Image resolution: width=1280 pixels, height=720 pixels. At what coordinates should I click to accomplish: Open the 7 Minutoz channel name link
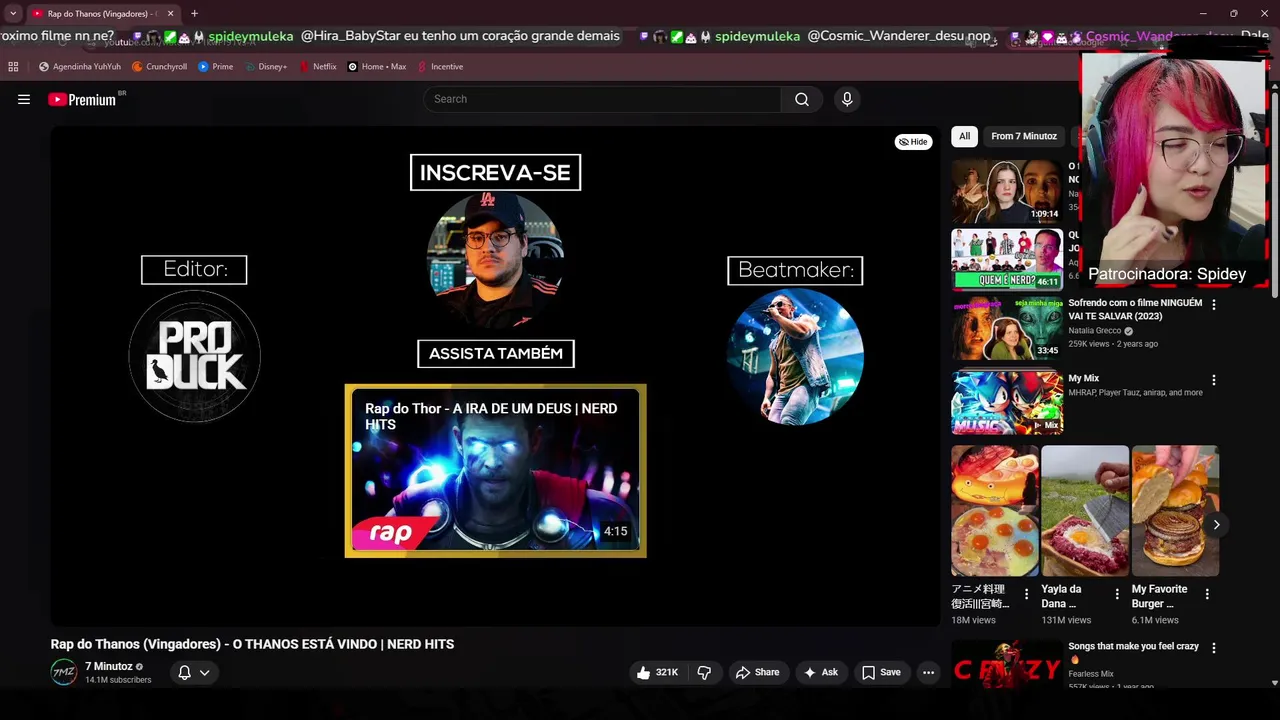point(108,666)
